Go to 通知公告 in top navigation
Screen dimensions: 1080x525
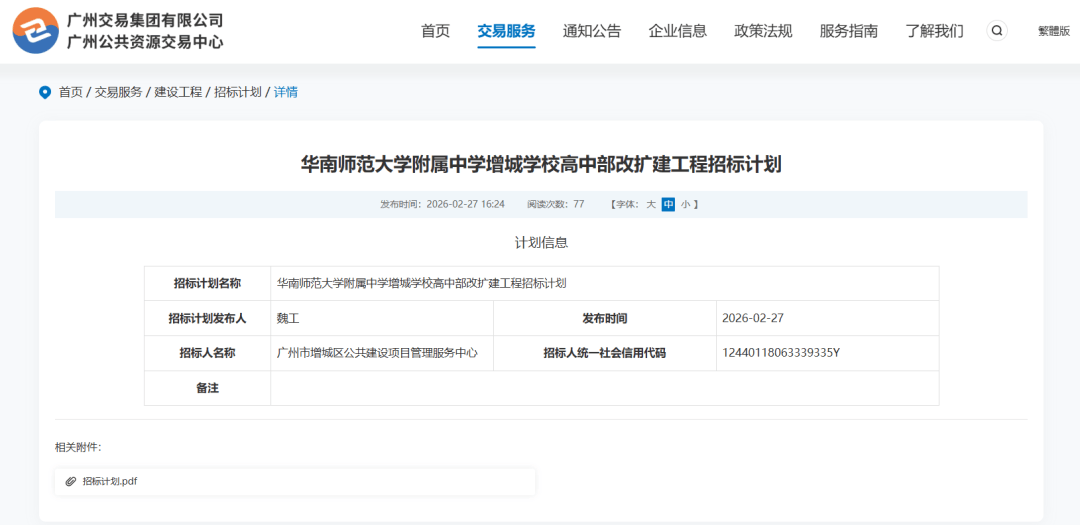(x=592, y=31)
